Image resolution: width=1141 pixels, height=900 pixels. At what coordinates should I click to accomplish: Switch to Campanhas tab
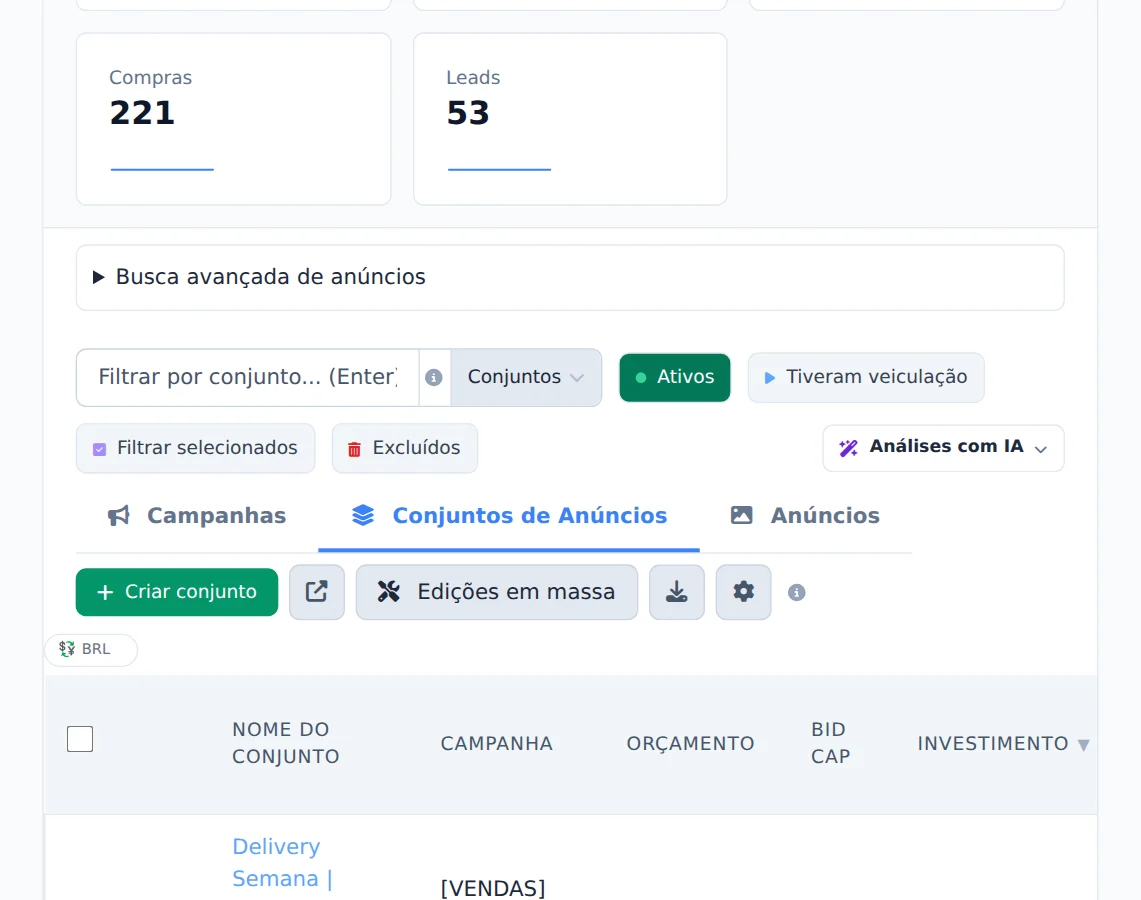(197, 516)
